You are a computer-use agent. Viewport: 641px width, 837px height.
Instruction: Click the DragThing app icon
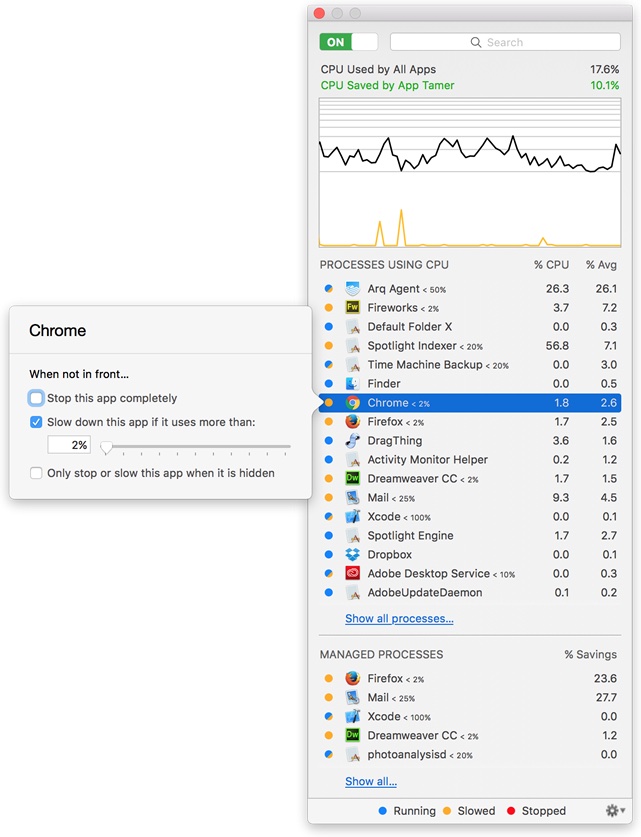pyautogui.click(x=352, y=441)
